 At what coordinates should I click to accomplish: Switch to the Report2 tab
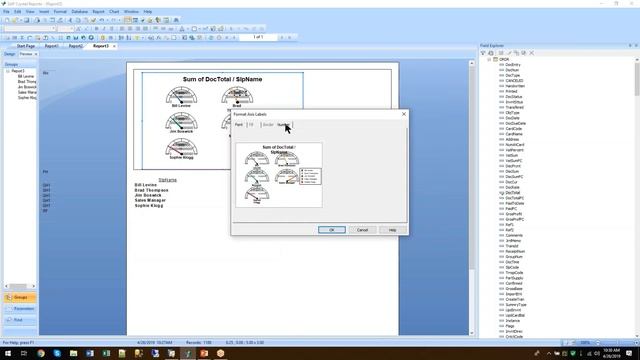(76, 46)
